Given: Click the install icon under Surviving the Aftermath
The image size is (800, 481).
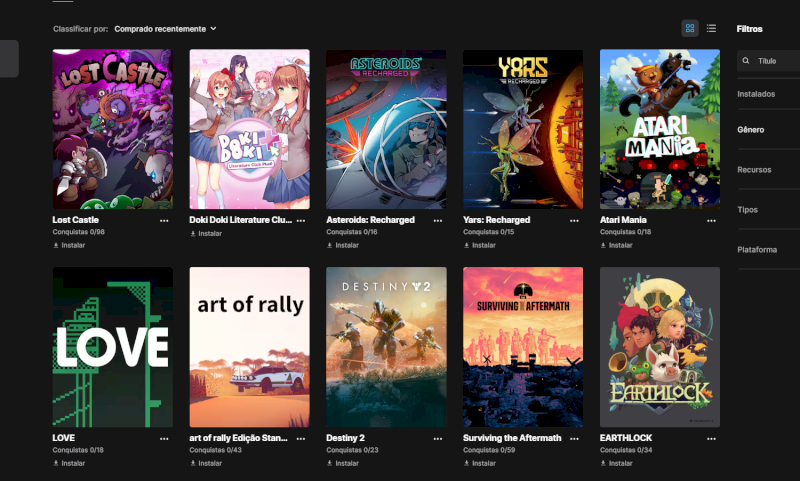Looking at the screenshot, I should (467, 463).
